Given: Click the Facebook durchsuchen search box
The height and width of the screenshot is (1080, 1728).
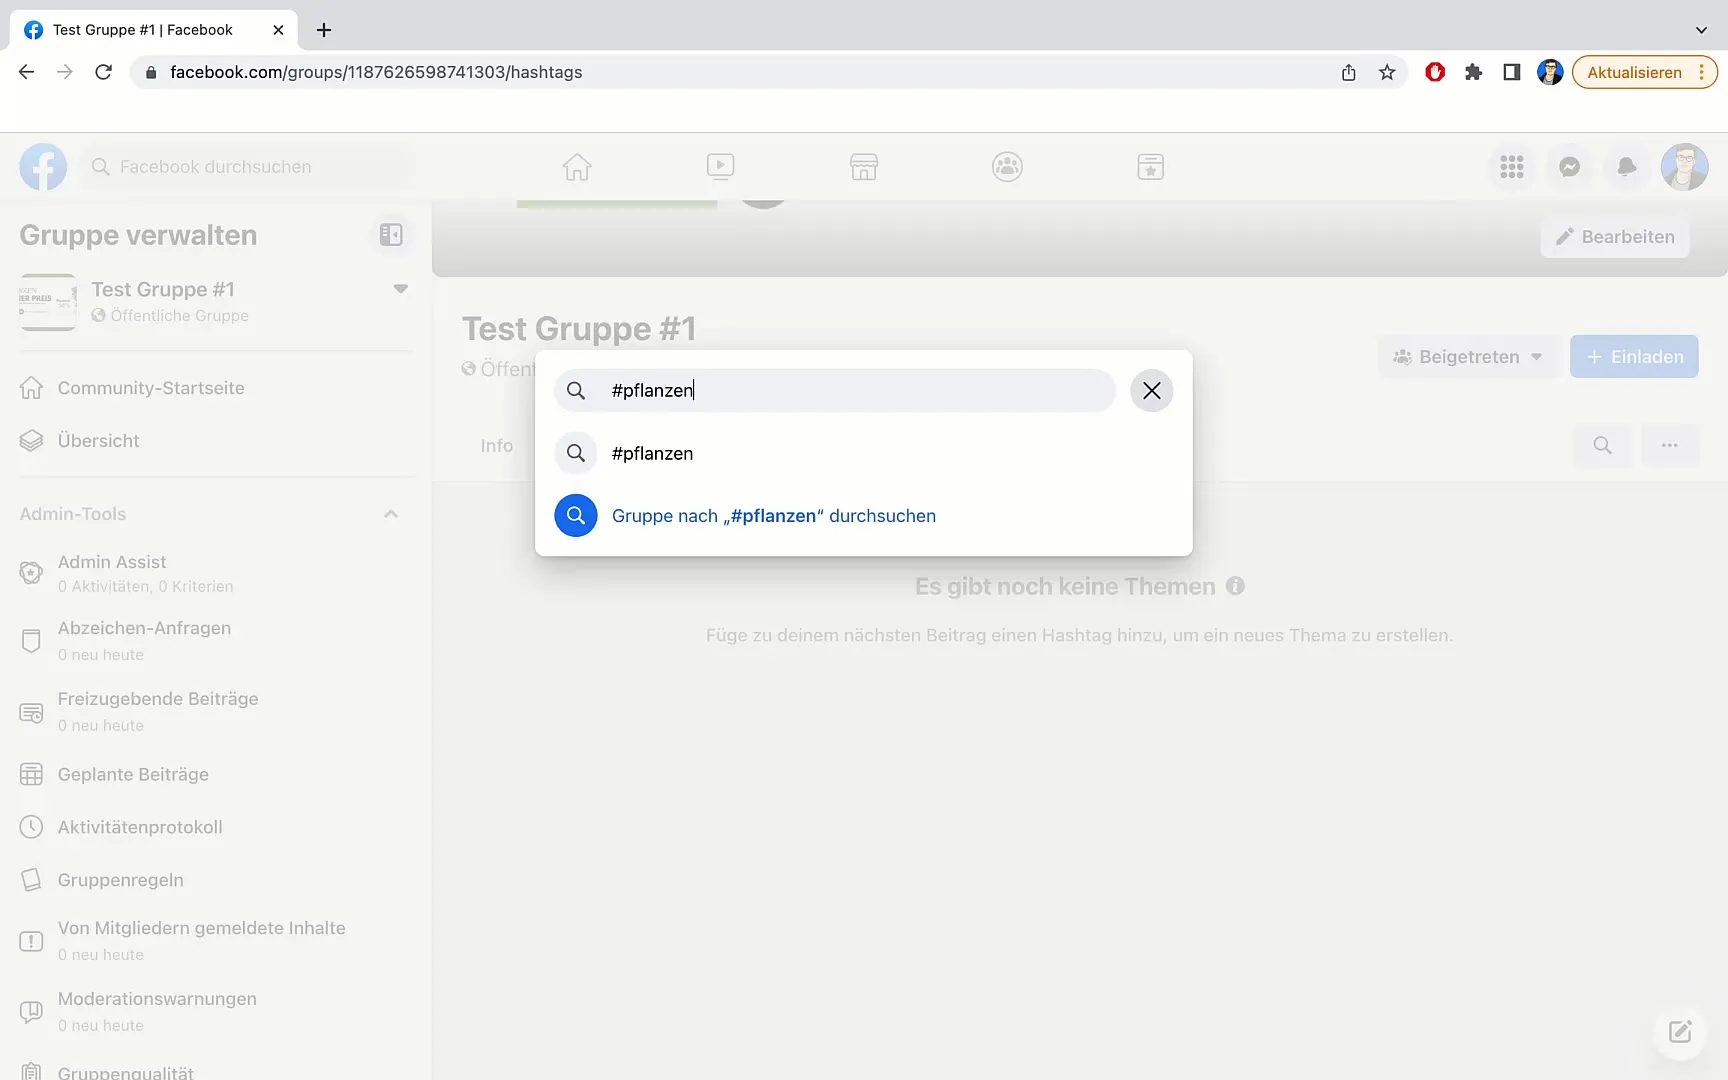Looking at the screenshot, I should pyautogui.click(x=245, y=167).
